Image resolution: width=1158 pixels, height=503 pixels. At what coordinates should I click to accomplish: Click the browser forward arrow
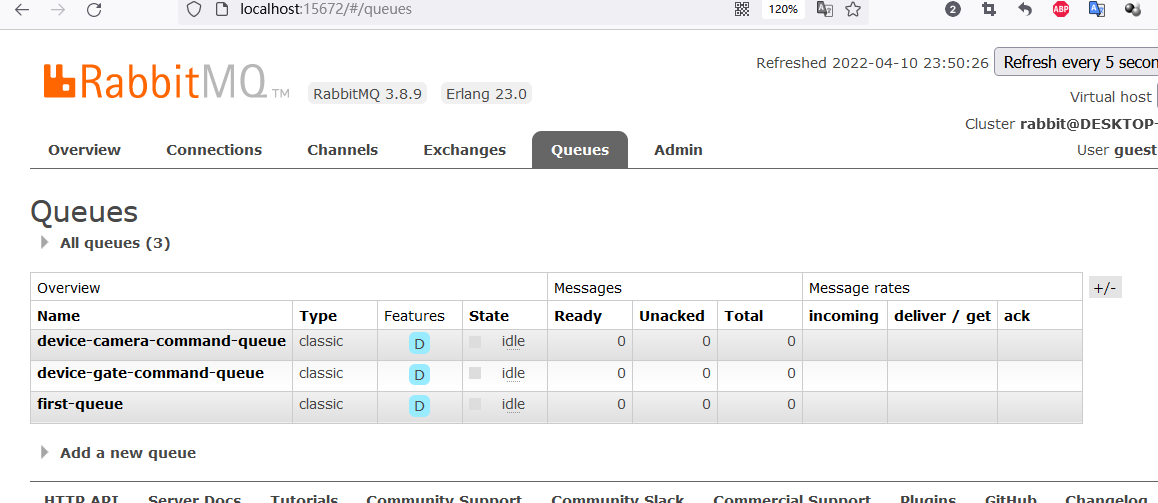(x=58, y=10)
